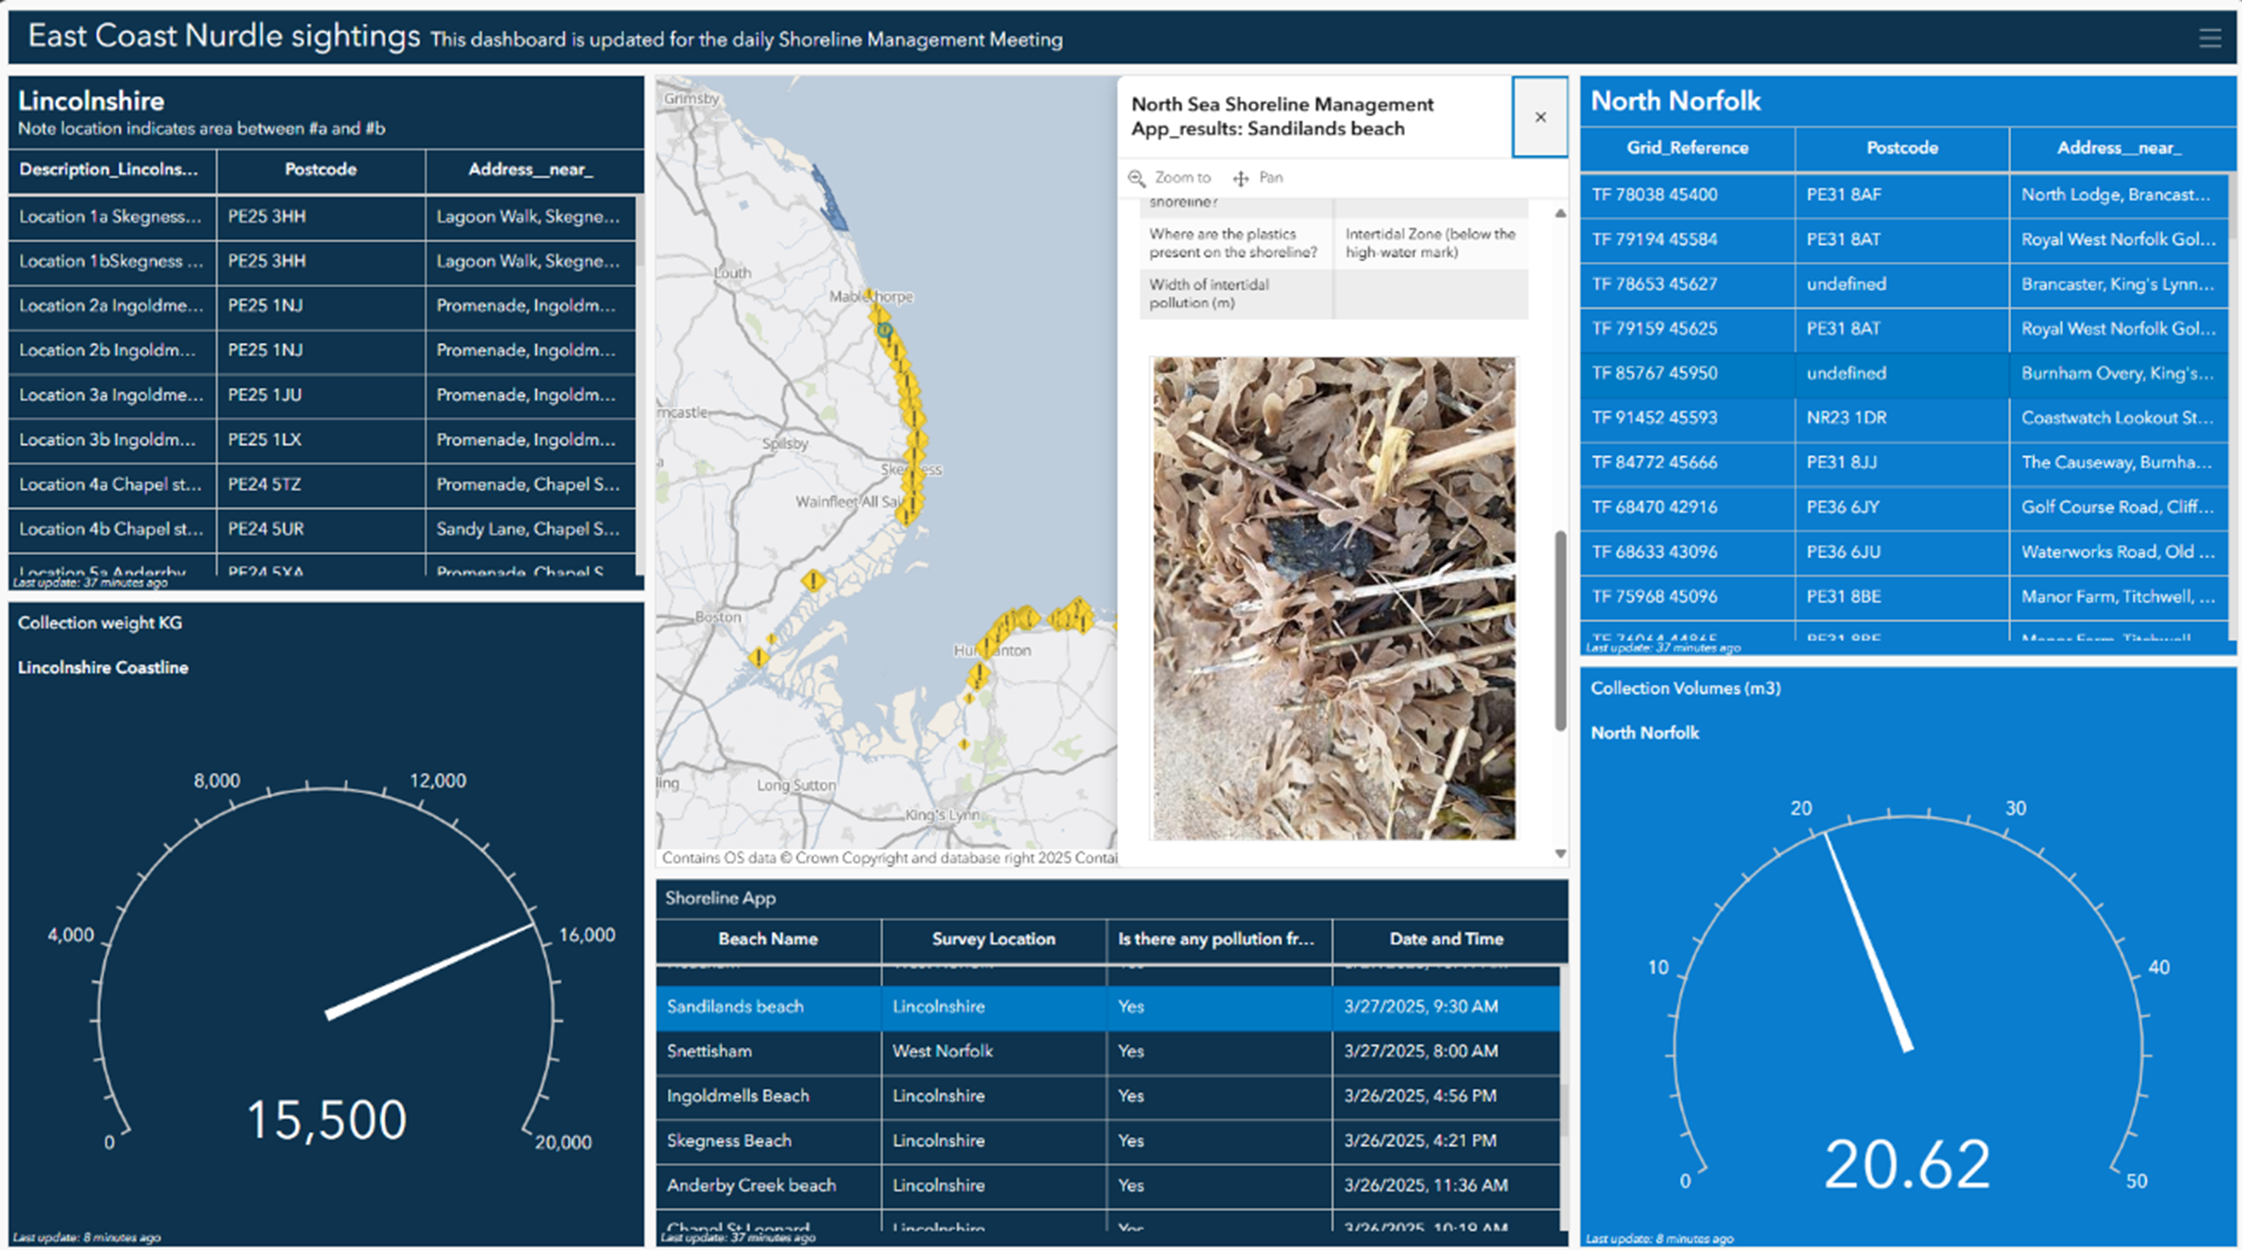Open the nurdle photo thumbnail in popup

tap(1333, 597)
